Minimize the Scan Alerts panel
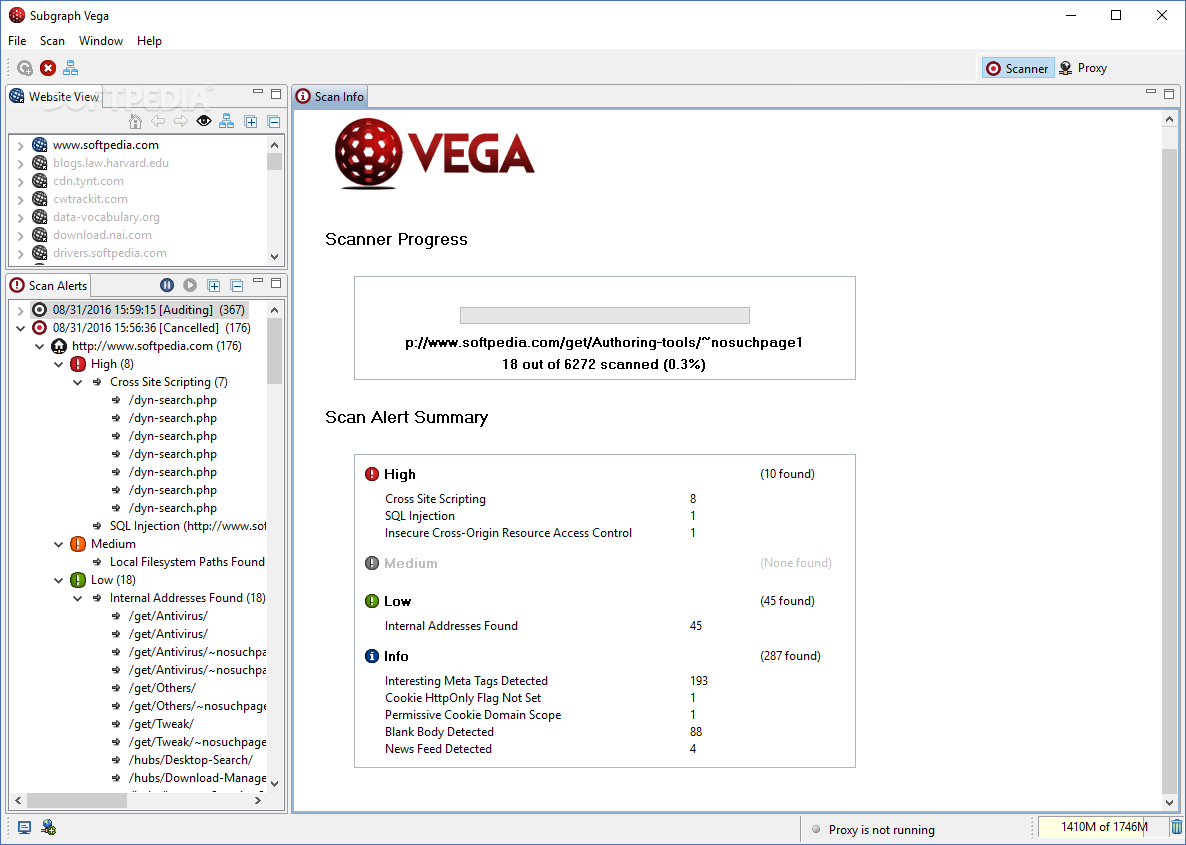This screenshot has width=1186, height=845. (x=258, y=281)
